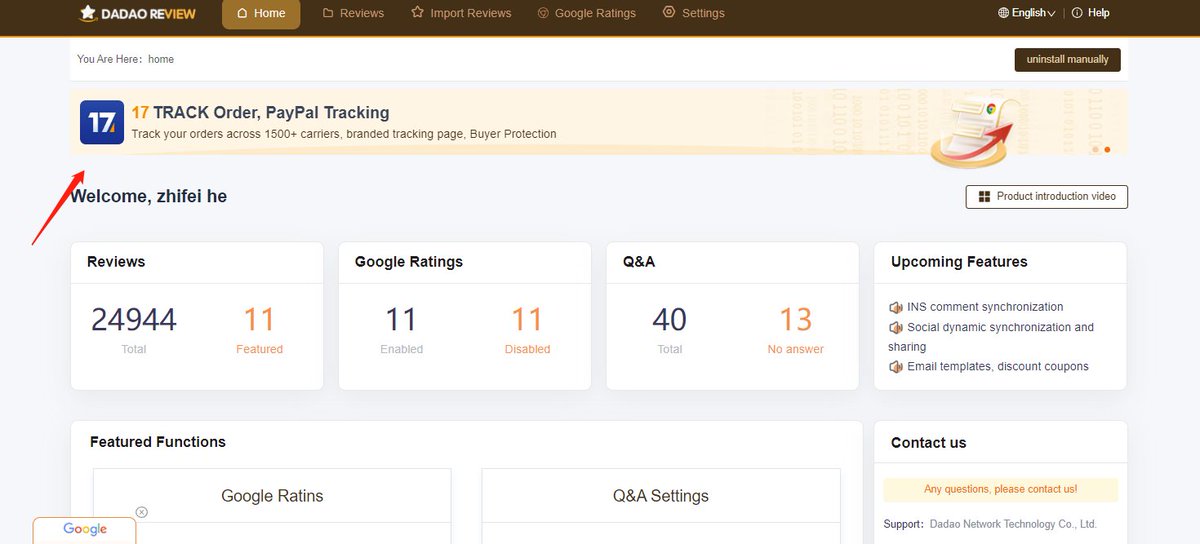Go to the Reviews menu

[353, 13]
